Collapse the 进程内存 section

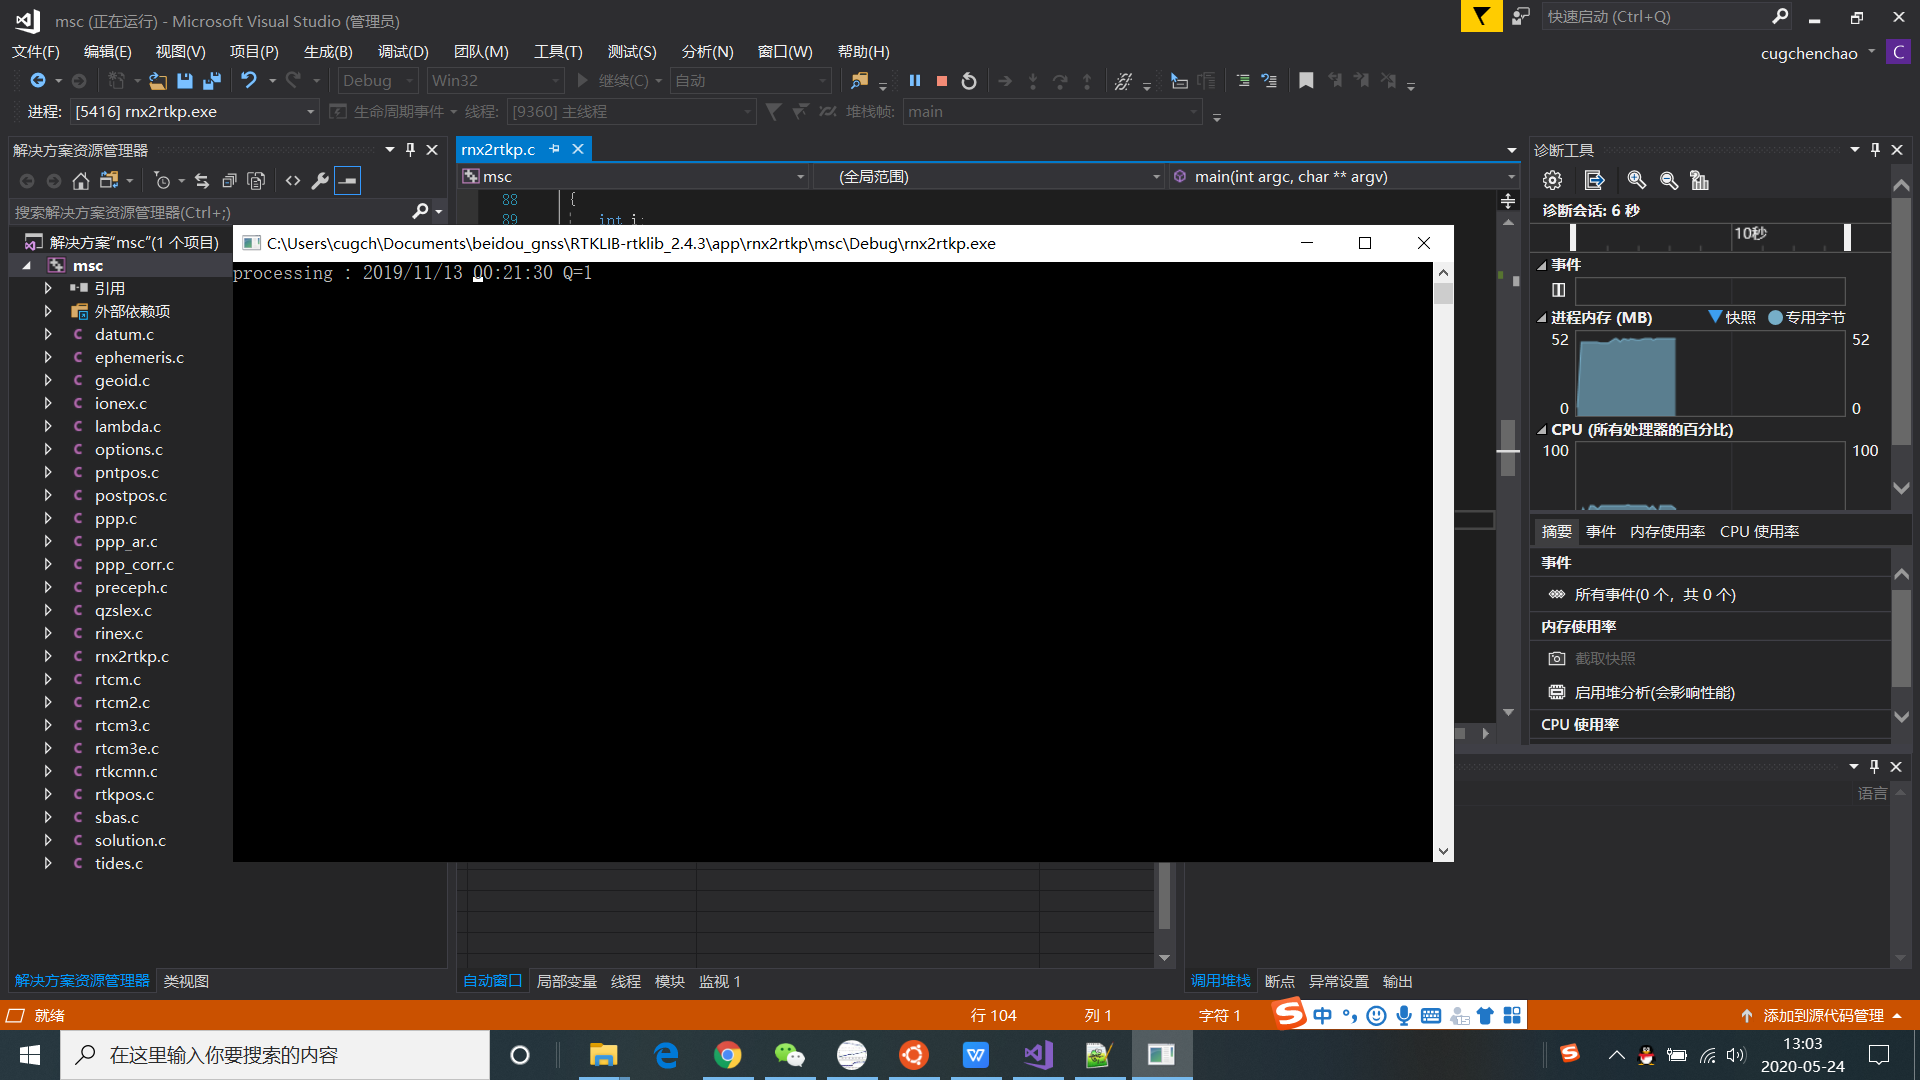pyautogui.click(x=1542, y=318)
